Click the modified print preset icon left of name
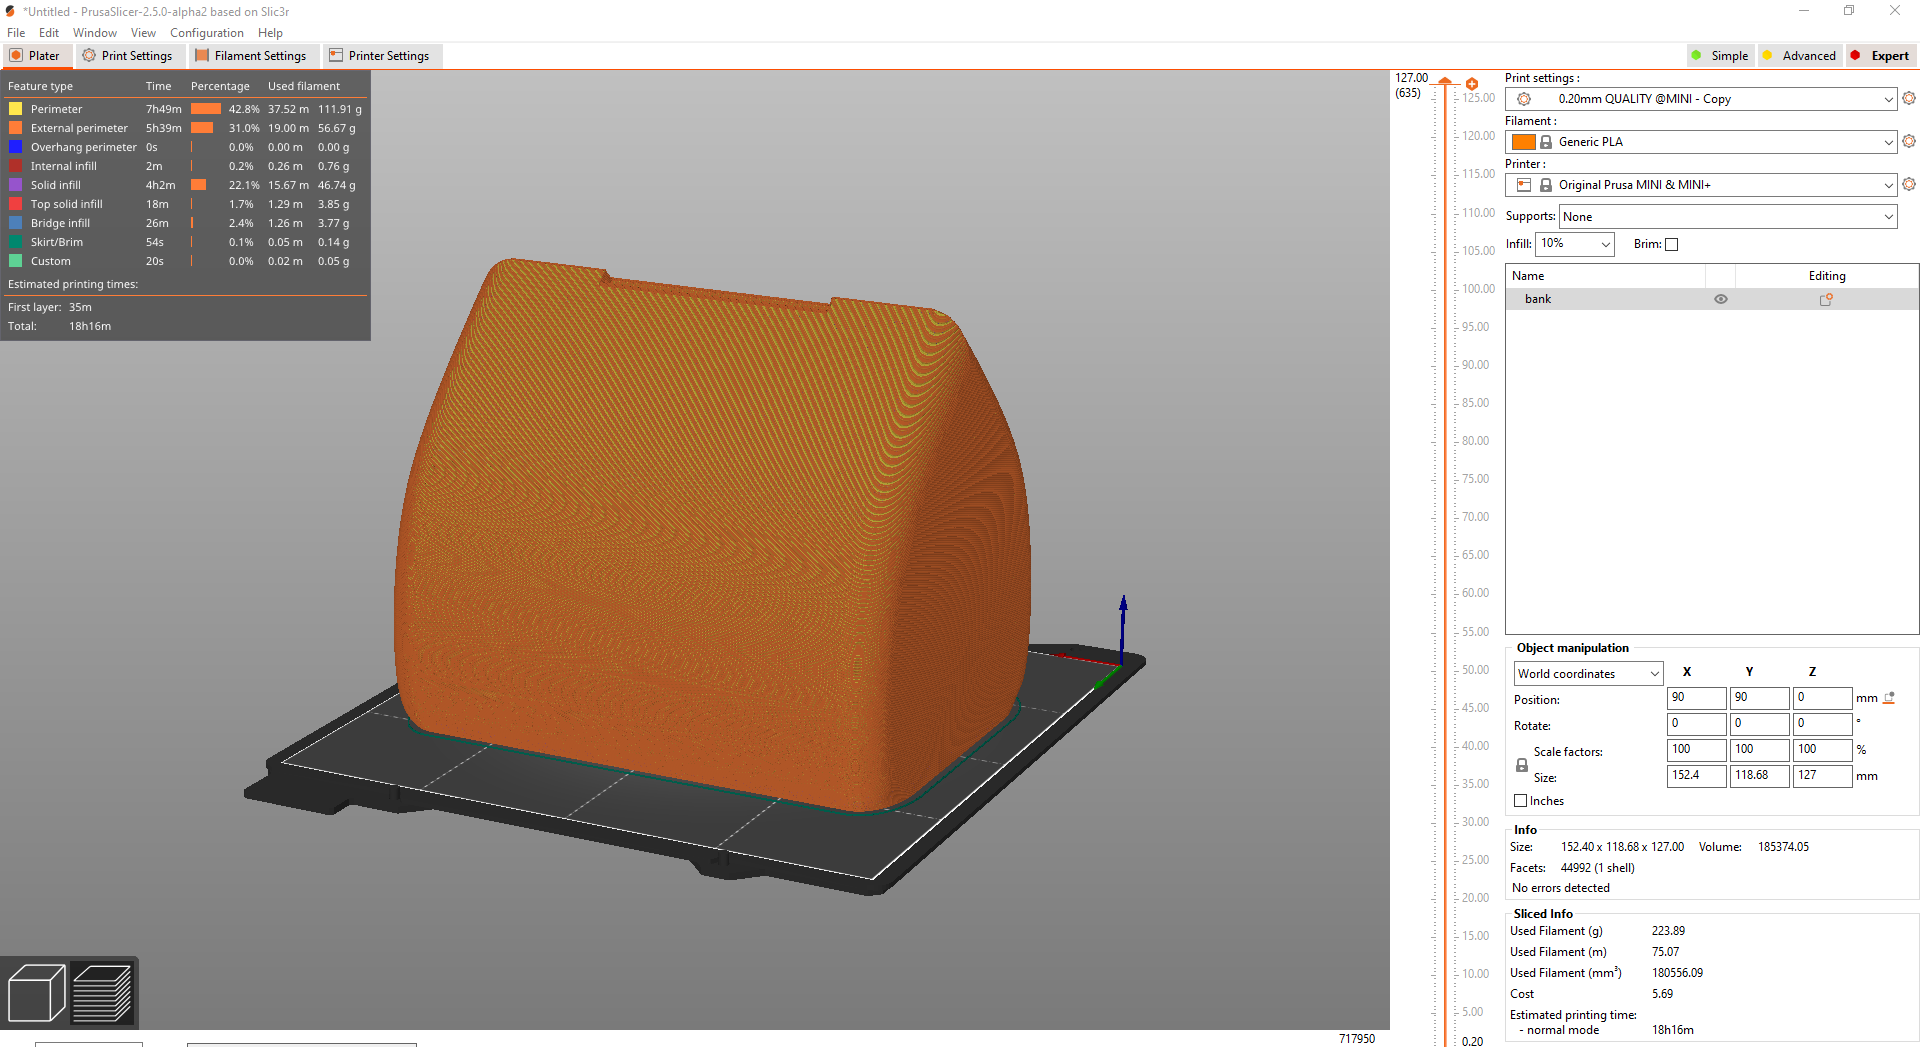The height and width of the screenshot is (1047, 1920). tap(1524, 99)
